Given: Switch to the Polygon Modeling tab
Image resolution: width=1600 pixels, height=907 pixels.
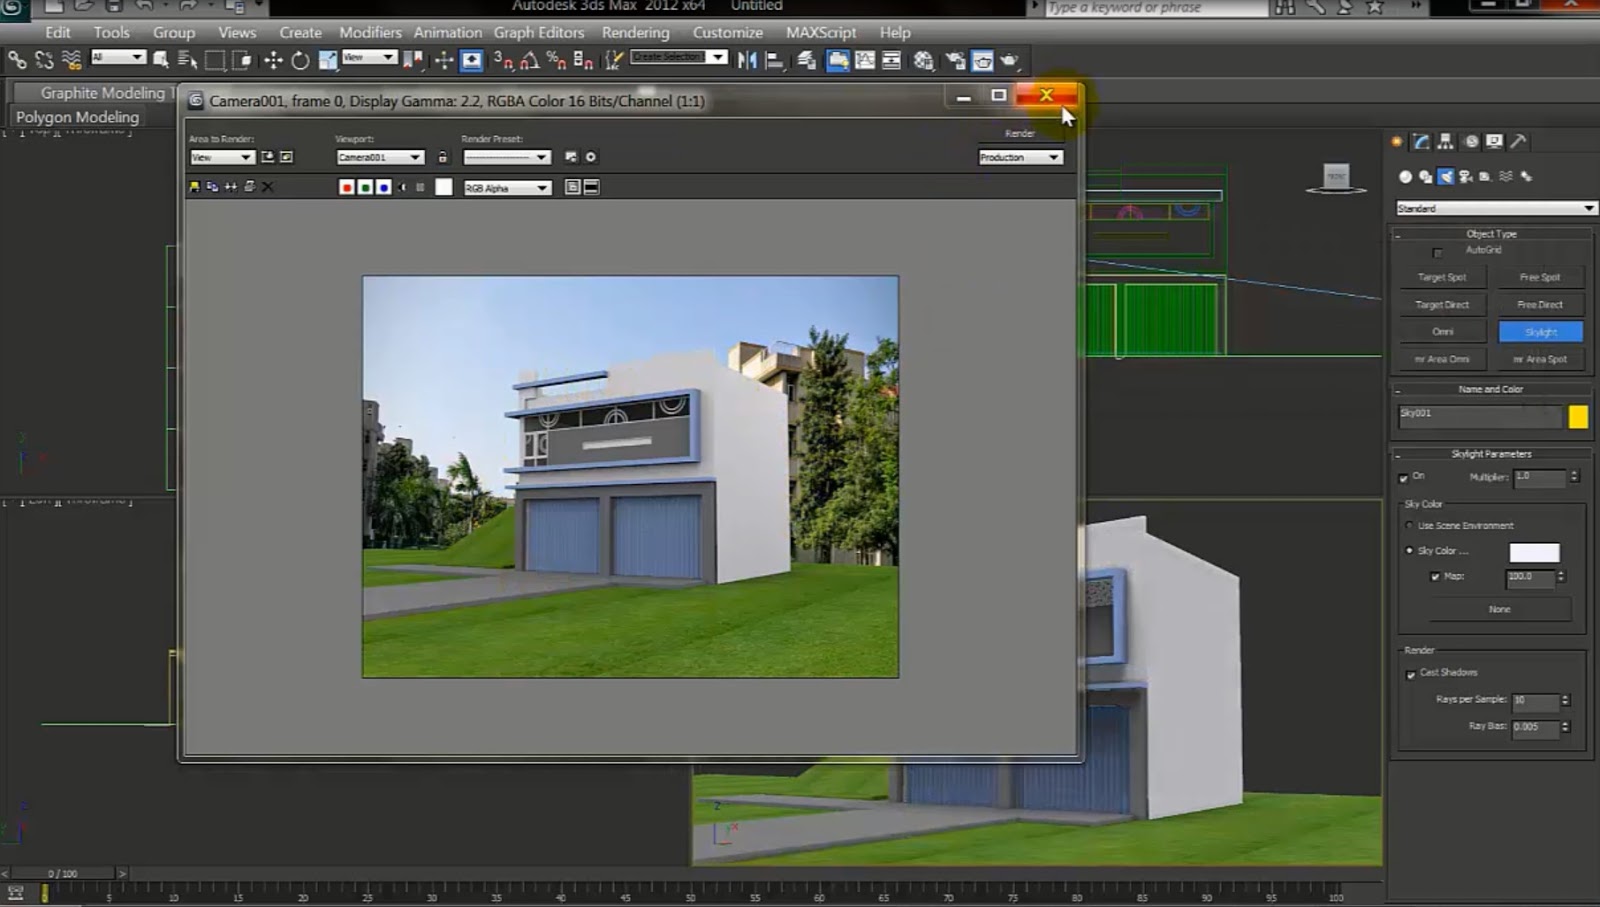Looking at the screenshot, I should [77, 117].
